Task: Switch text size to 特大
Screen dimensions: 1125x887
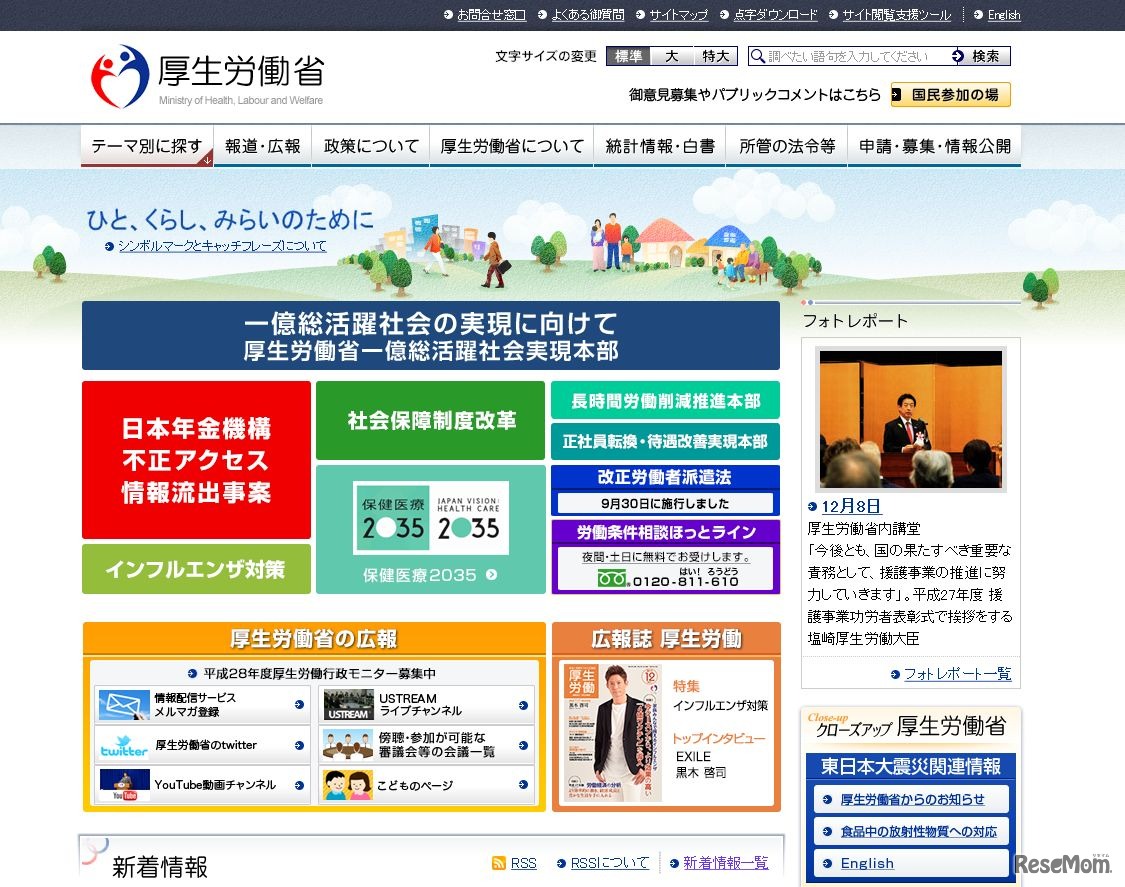Action: tap(714, 56)
